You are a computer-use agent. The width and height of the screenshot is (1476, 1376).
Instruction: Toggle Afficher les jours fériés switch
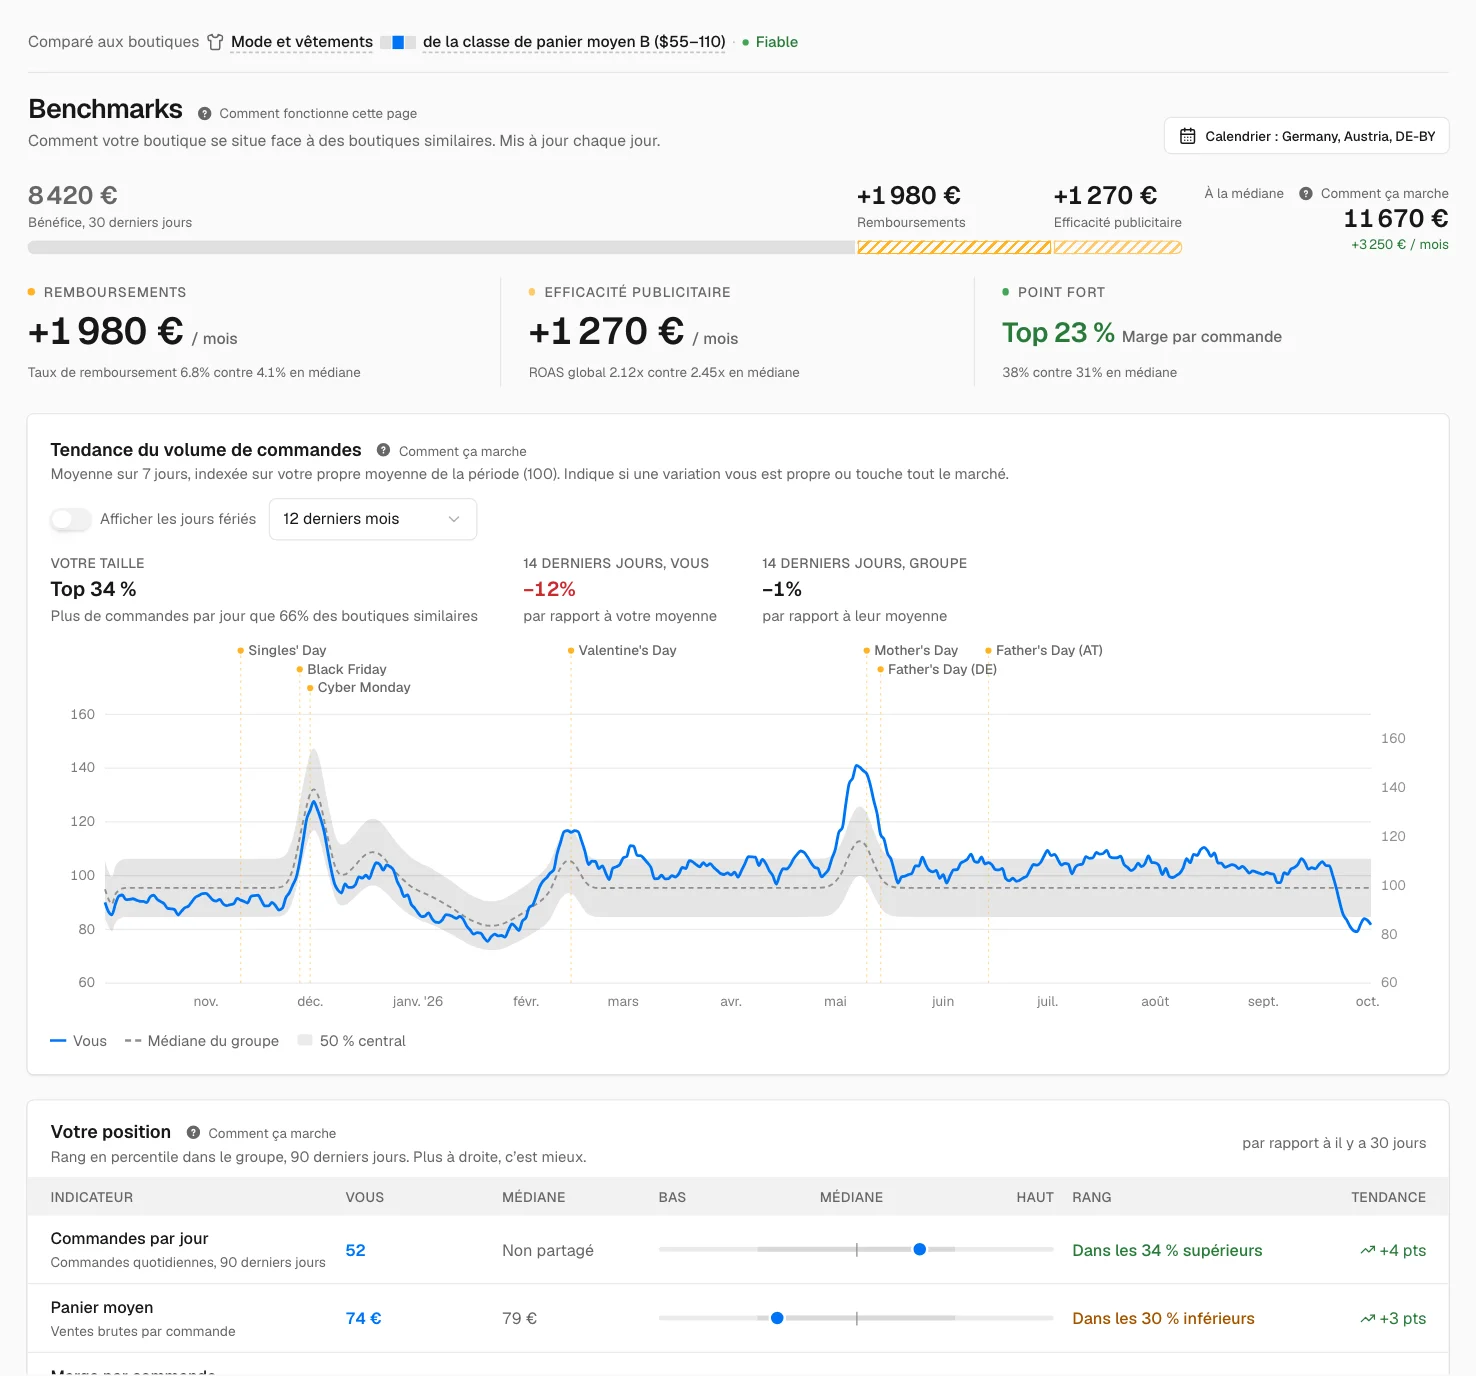pyautogui.click(x=71, y=519)
